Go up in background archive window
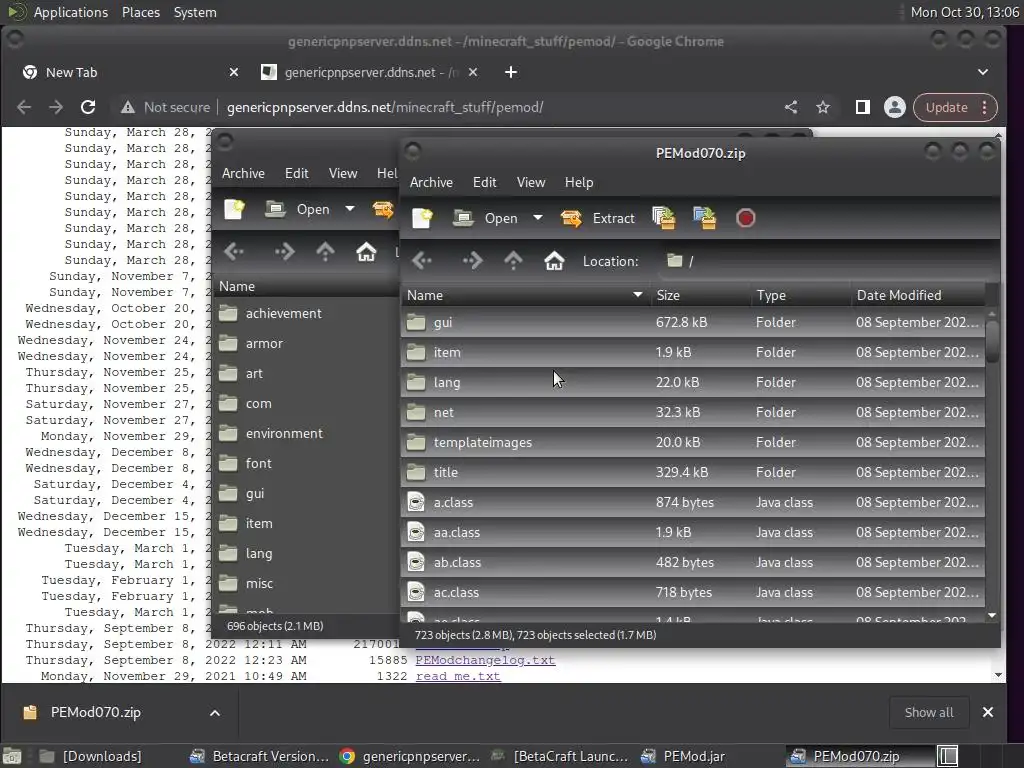This screenshot has height=768, width=1024. click(325, 252)
